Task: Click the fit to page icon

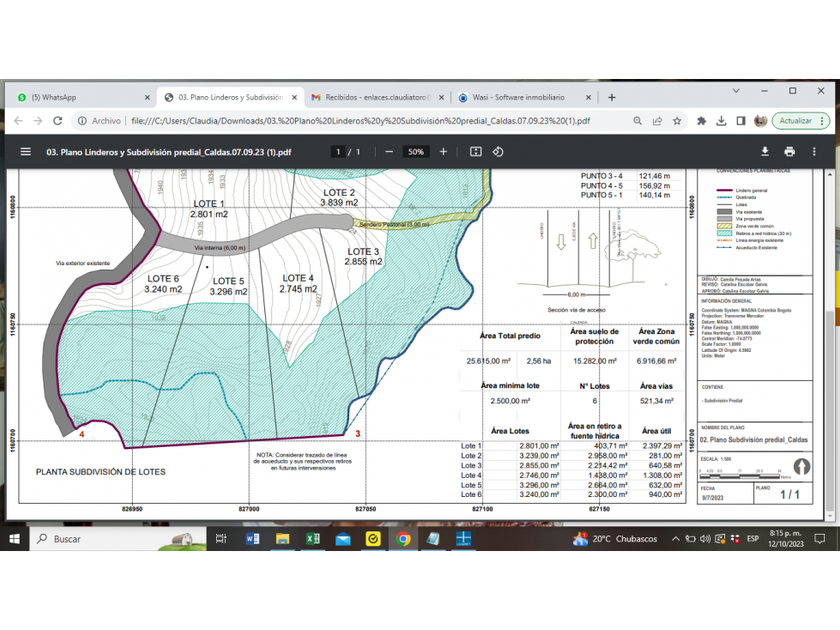Action: (x=475, y=152)
